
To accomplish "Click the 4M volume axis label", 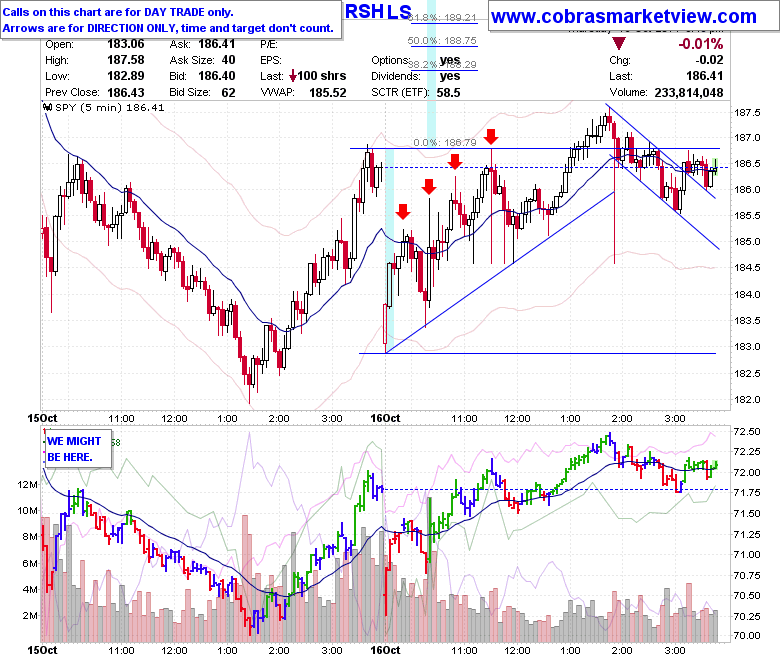I will [30, 589].
